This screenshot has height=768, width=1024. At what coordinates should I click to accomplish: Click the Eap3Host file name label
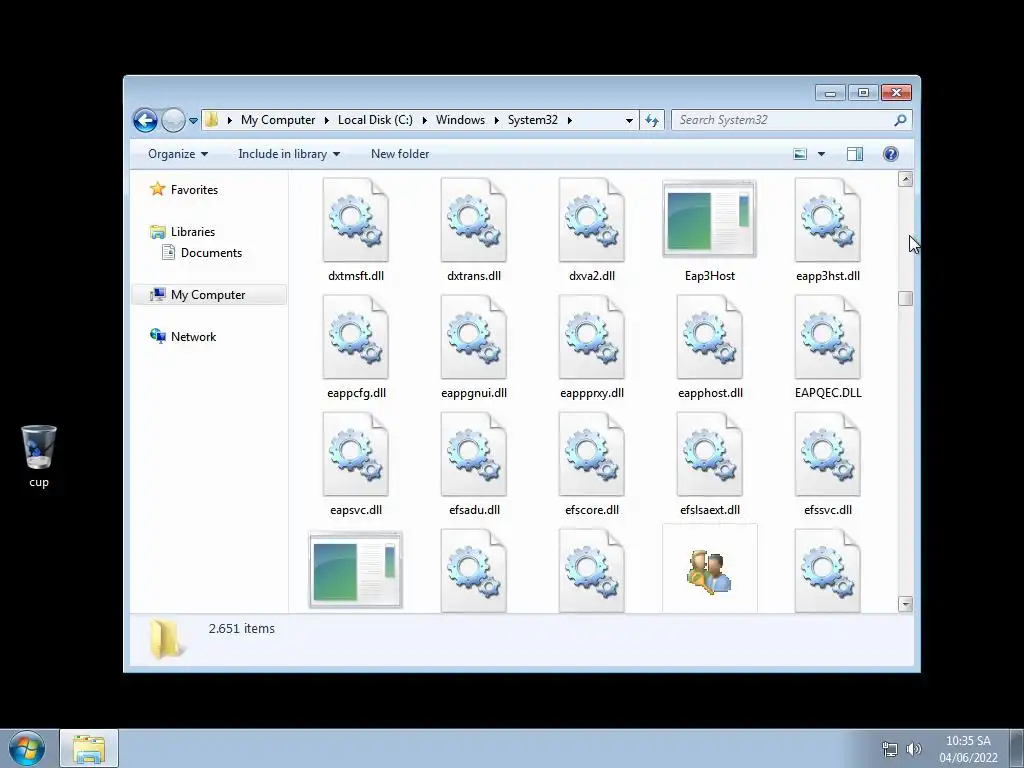point(710,276)
